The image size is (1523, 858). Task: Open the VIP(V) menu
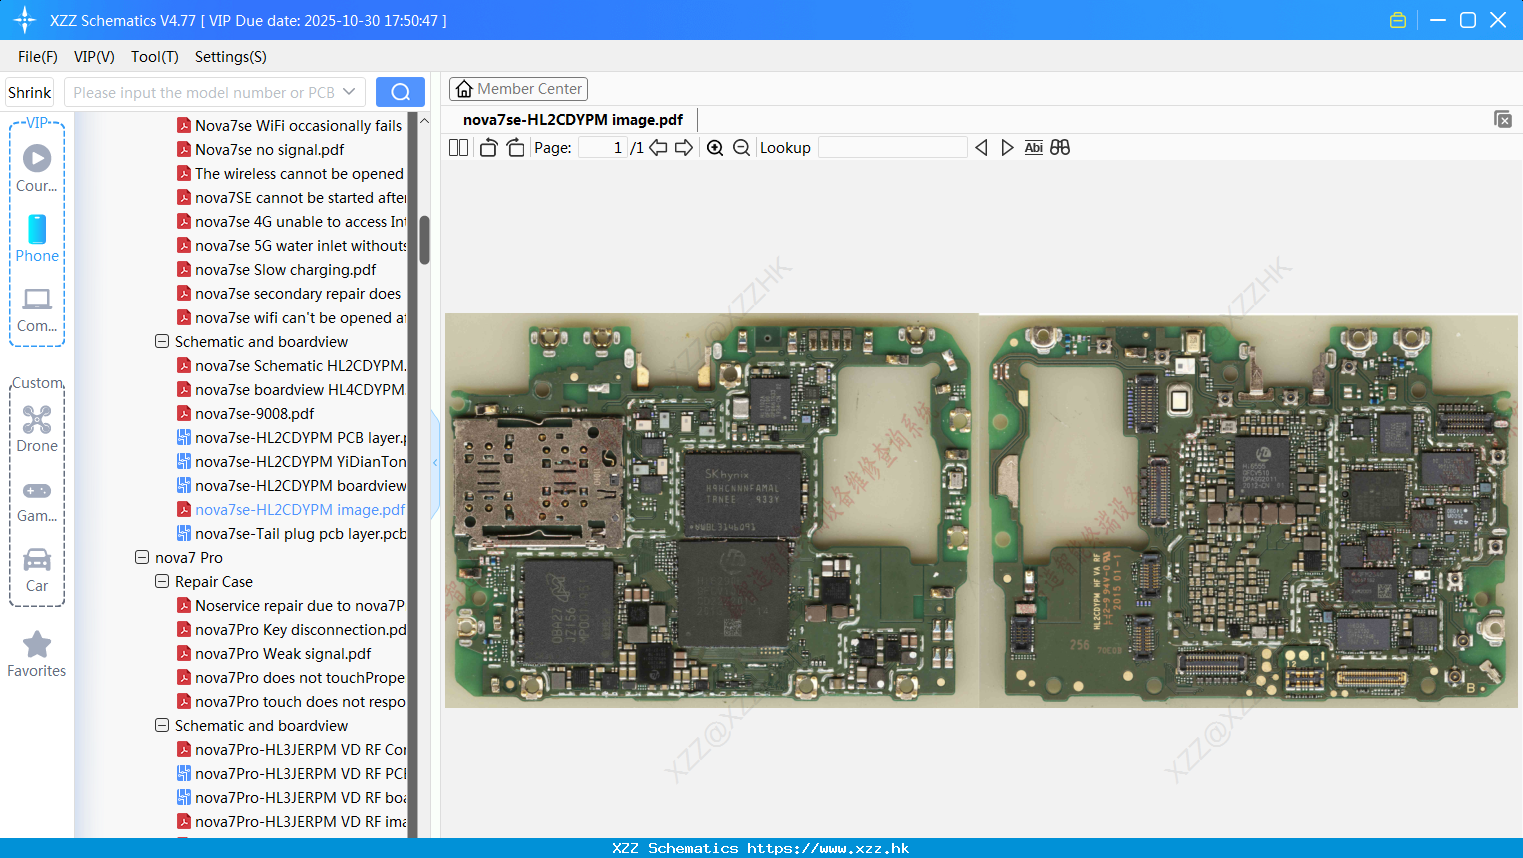coord(94,57)
